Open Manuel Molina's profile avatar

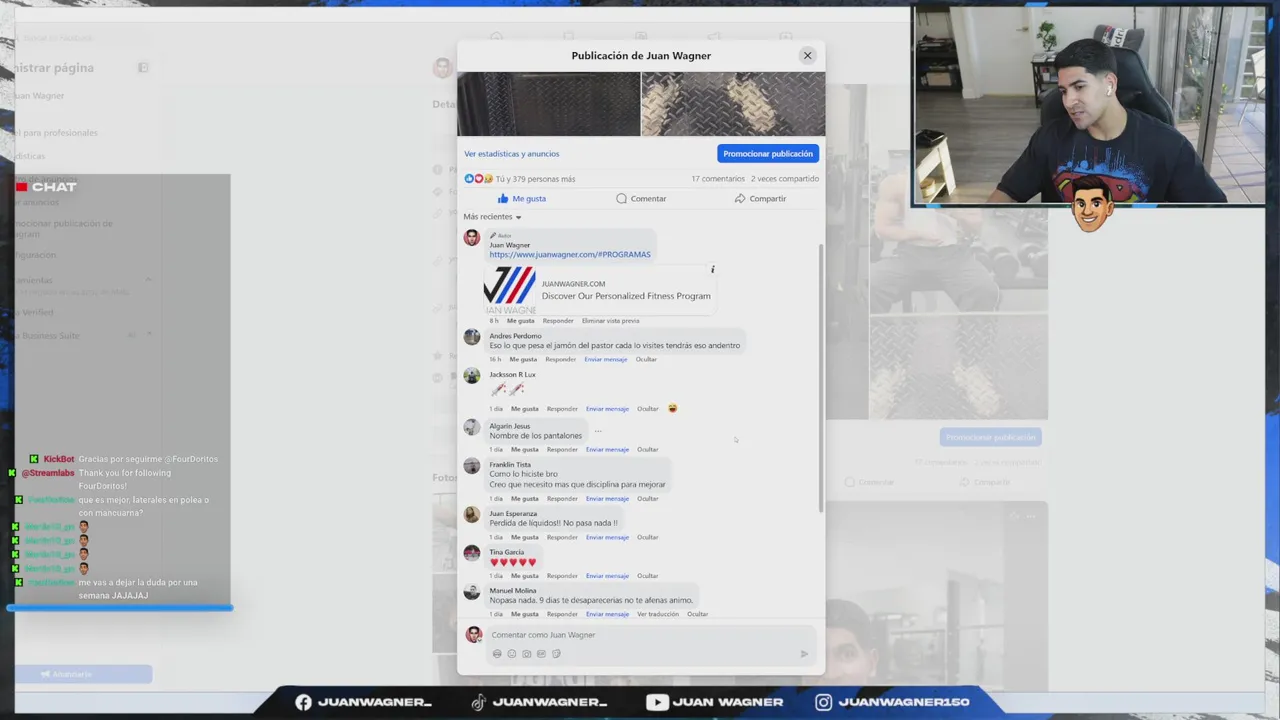472,592
